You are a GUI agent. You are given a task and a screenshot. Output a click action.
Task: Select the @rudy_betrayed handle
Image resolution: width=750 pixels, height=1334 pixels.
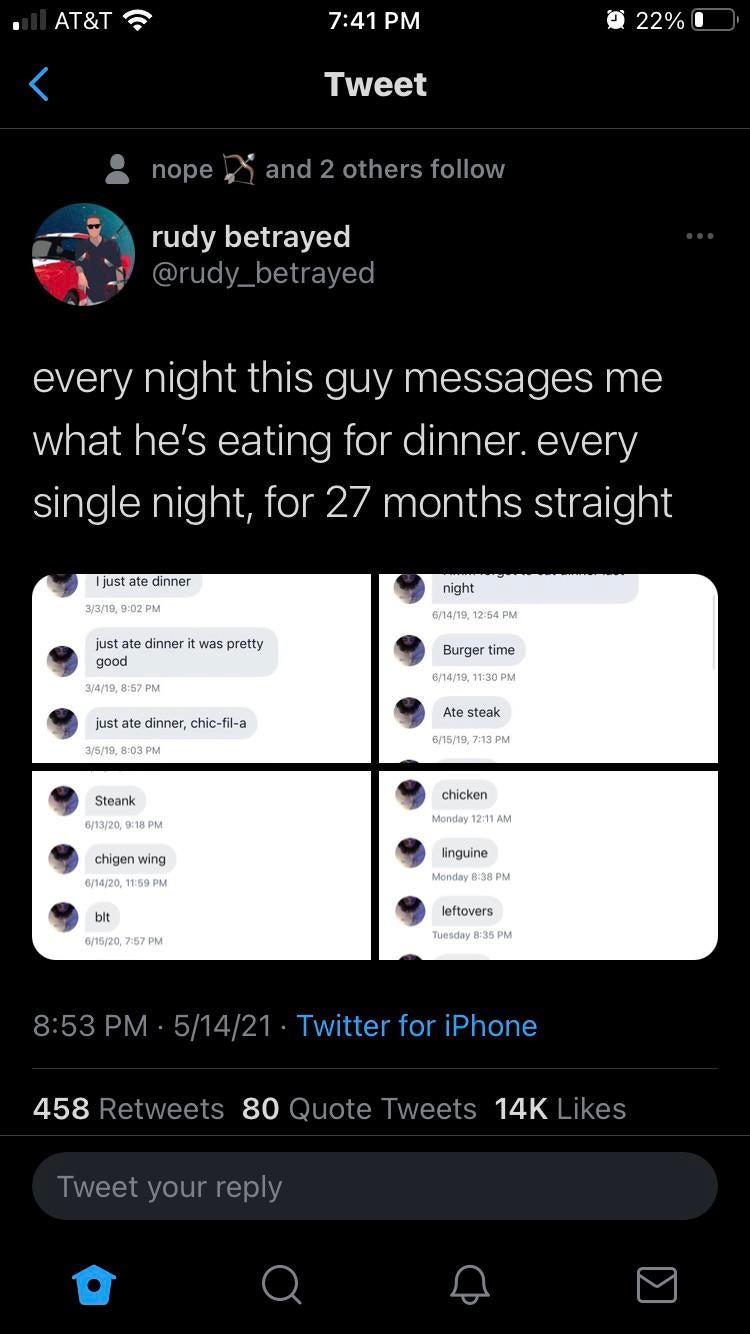pos(263,272)
